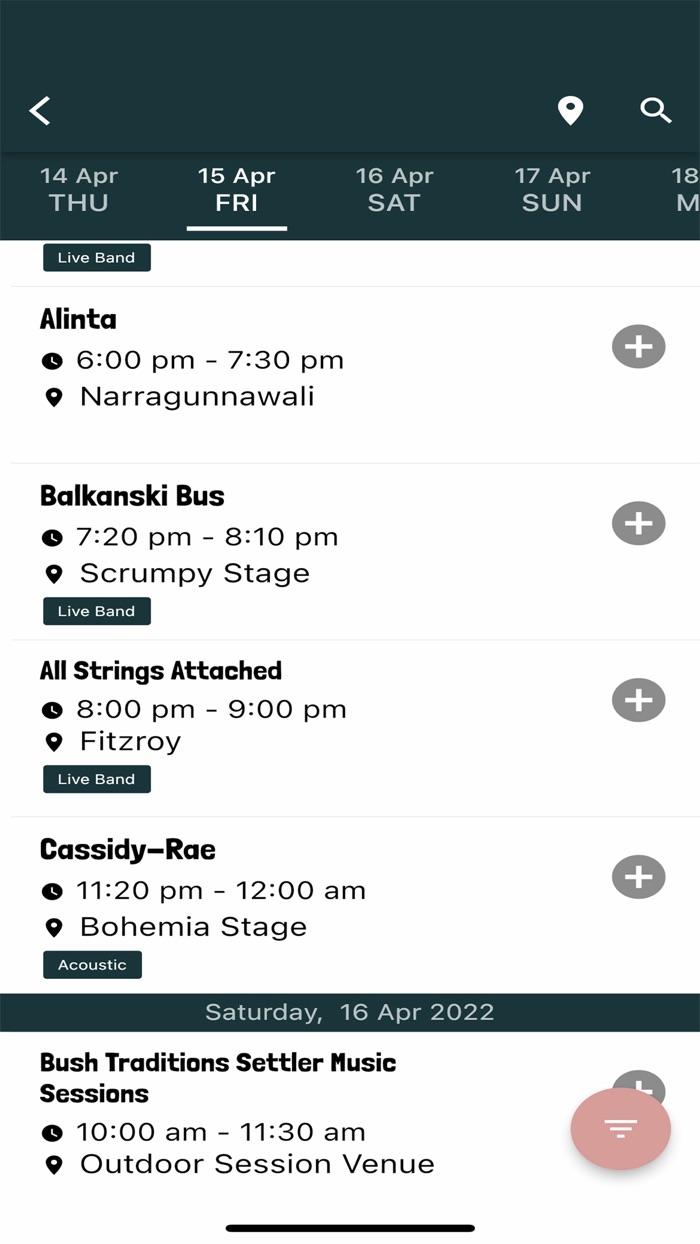Open the search icon
This screenshot has width=700, height=1244.
tap(656, 111)
